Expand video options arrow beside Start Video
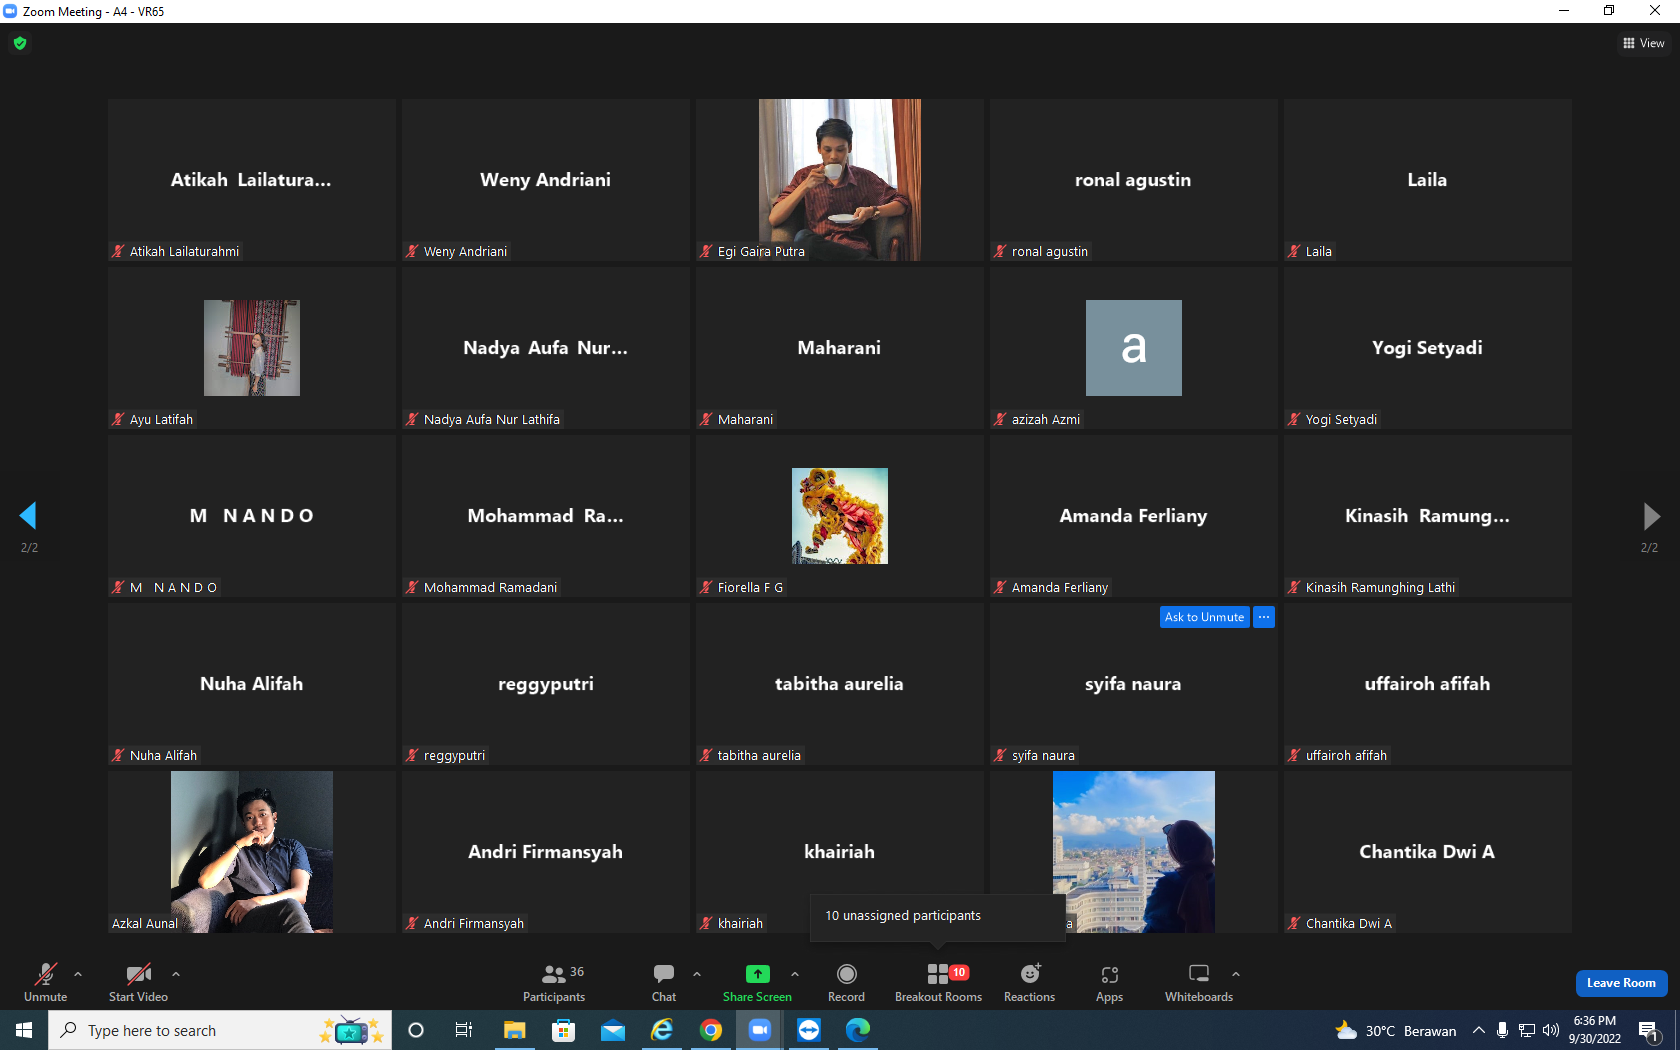The height and width of the screenshot is (1050, 1680). pos(176,973)
